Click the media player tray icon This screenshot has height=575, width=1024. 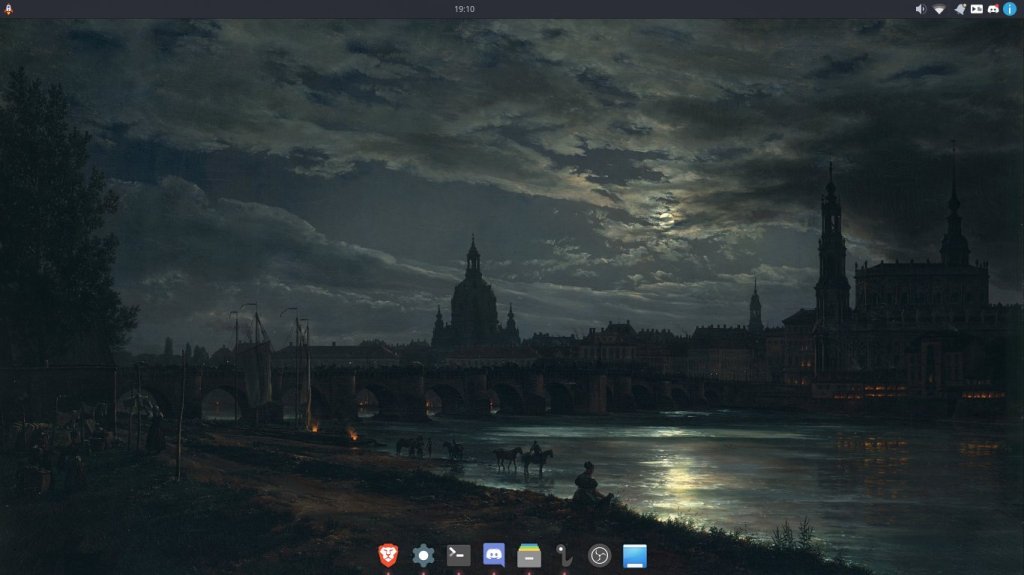pyautogui.click(x=976, y=9)
